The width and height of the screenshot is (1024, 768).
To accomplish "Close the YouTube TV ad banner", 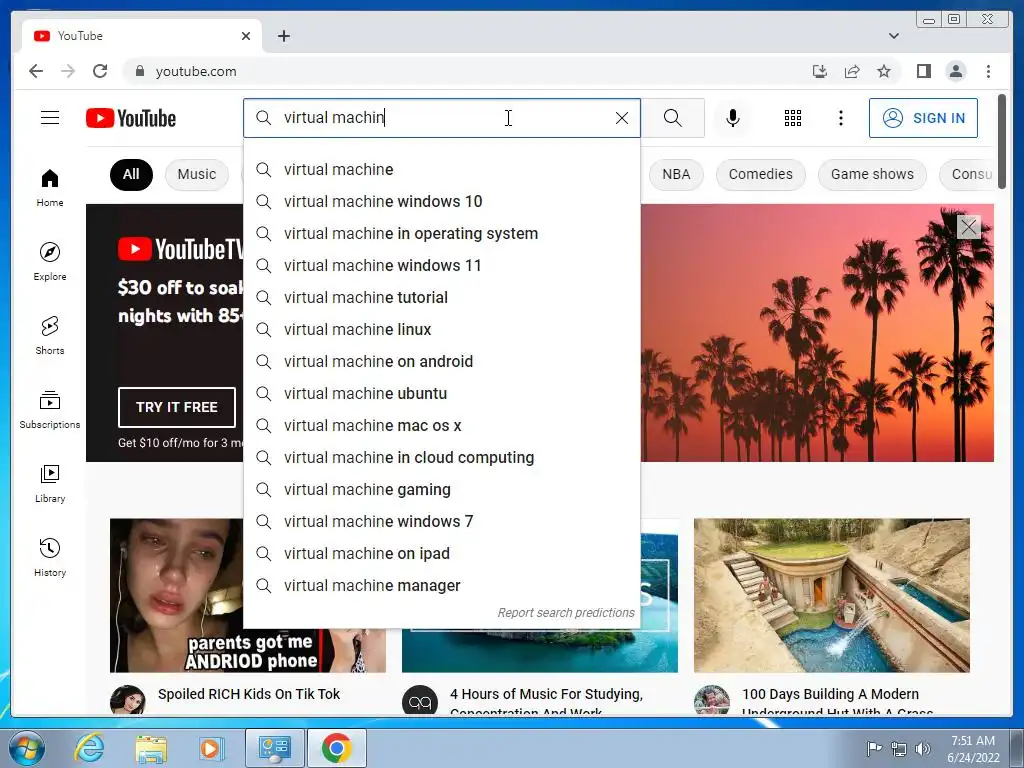I will click(x=968, y=227).
